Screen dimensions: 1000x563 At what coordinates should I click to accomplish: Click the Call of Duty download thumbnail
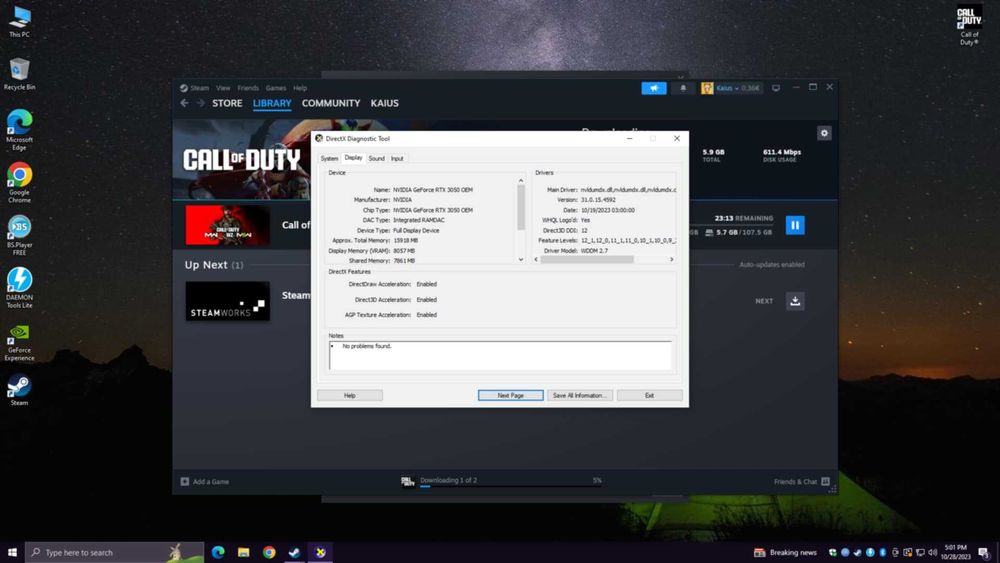[x=228, y=225]
